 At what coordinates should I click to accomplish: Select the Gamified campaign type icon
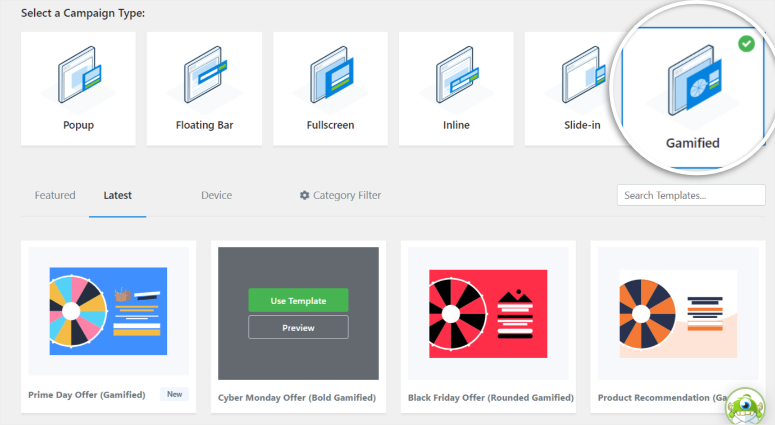coord(692,90)
